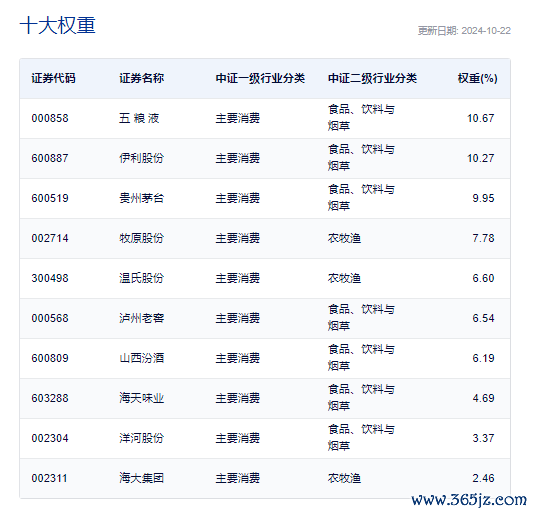The width and height of the screenshot is (534, 515).
Task: Click 食品、饮料与烟草 in the 海天味业 row
Action: (361, 397)
